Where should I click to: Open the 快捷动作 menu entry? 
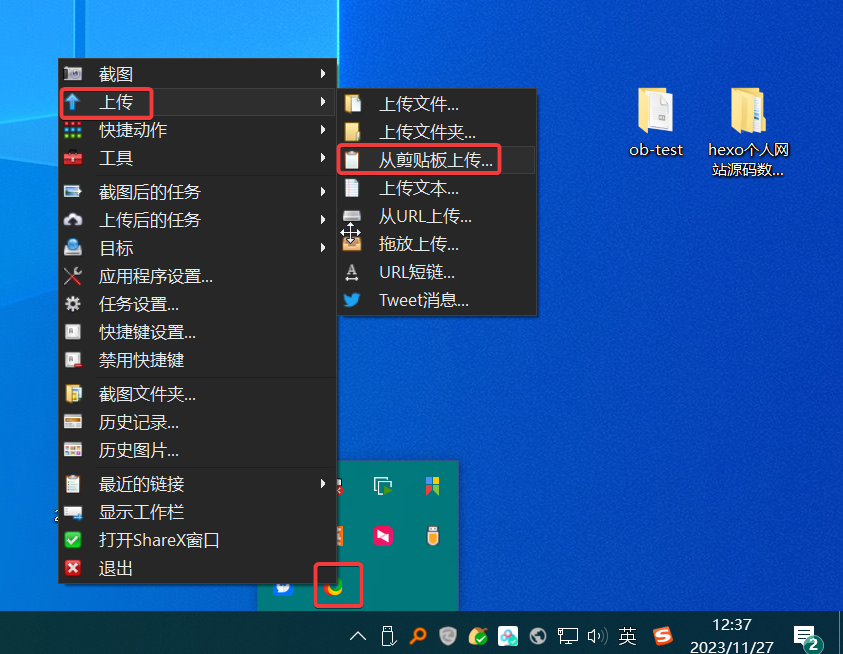click(x=197, y=130)
